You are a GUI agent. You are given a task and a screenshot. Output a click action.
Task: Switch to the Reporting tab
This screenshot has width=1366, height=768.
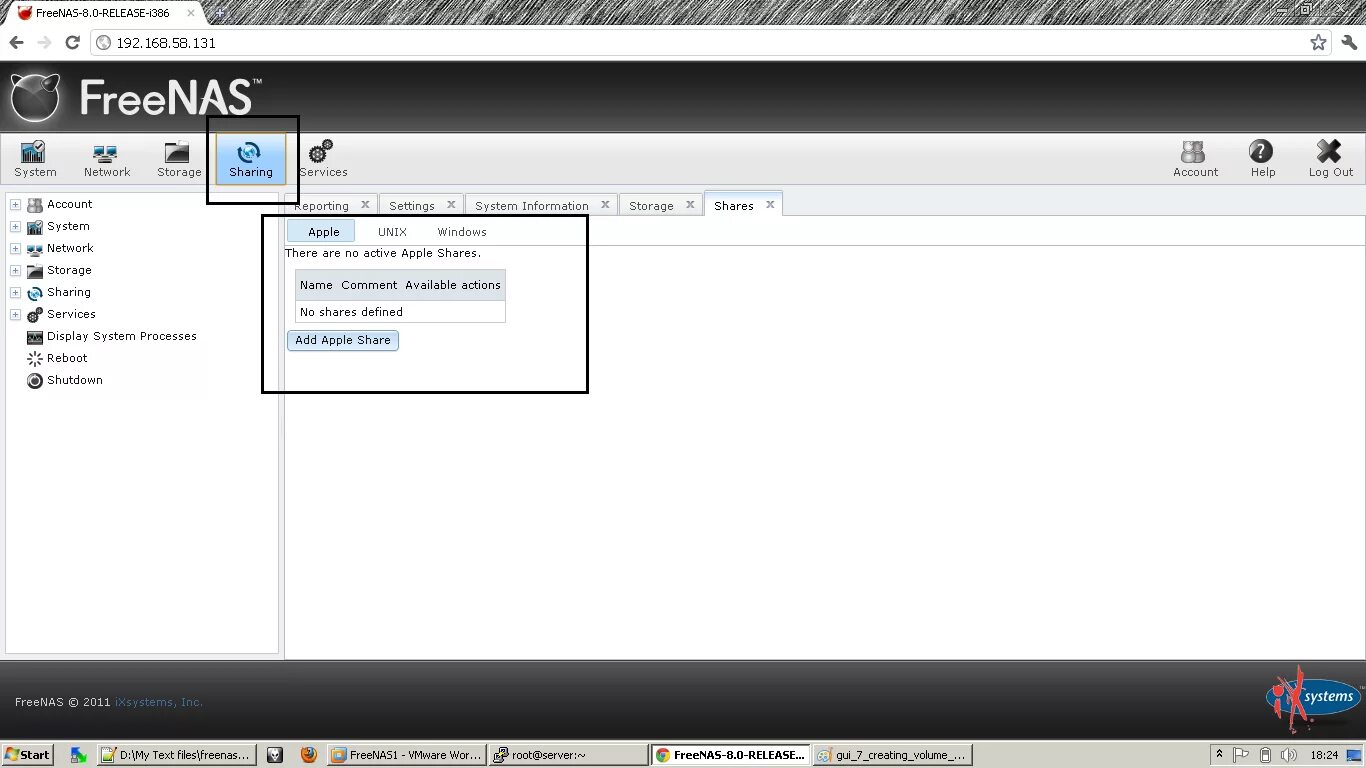(321, 206)
